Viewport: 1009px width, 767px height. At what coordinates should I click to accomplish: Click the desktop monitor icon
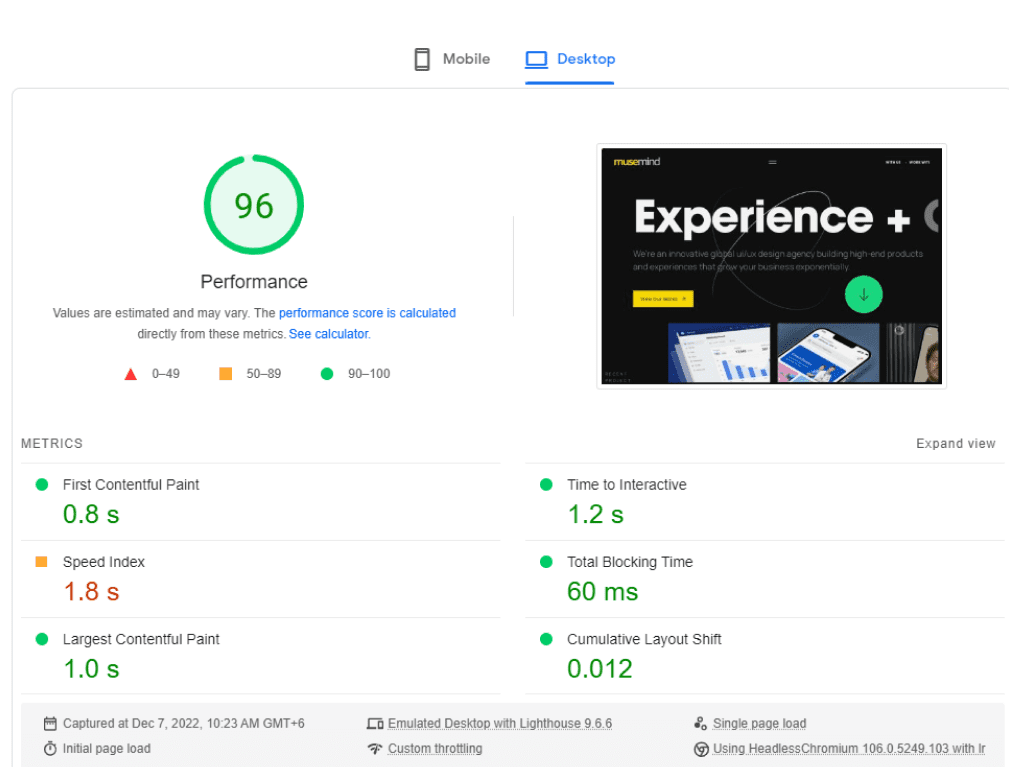[536, 59]
